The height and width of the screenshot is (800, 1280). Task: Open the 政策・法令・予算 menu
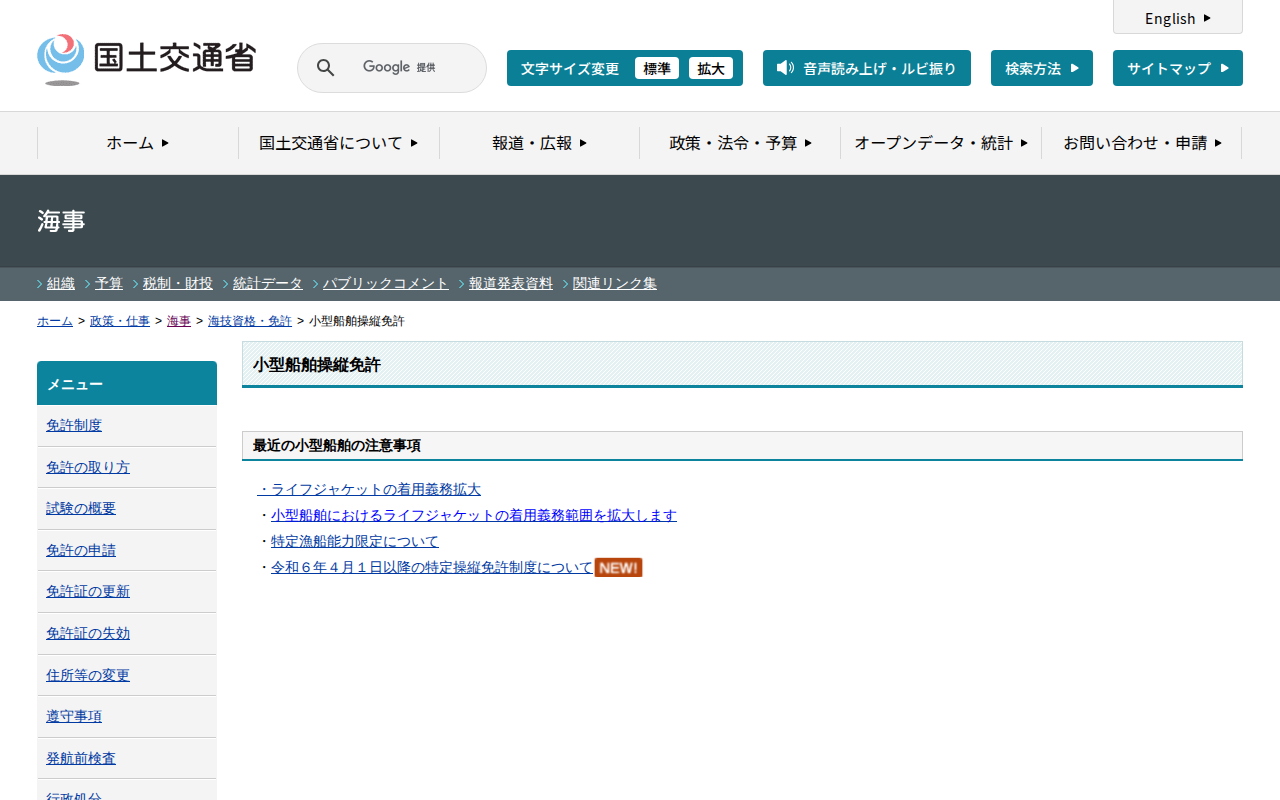740,143
